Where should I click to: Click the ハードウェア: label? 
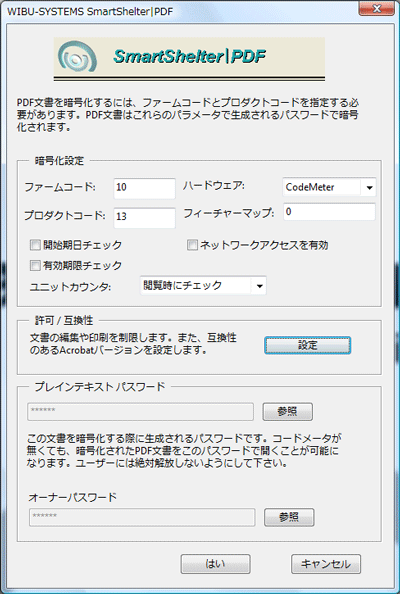[x=214, y=186]
